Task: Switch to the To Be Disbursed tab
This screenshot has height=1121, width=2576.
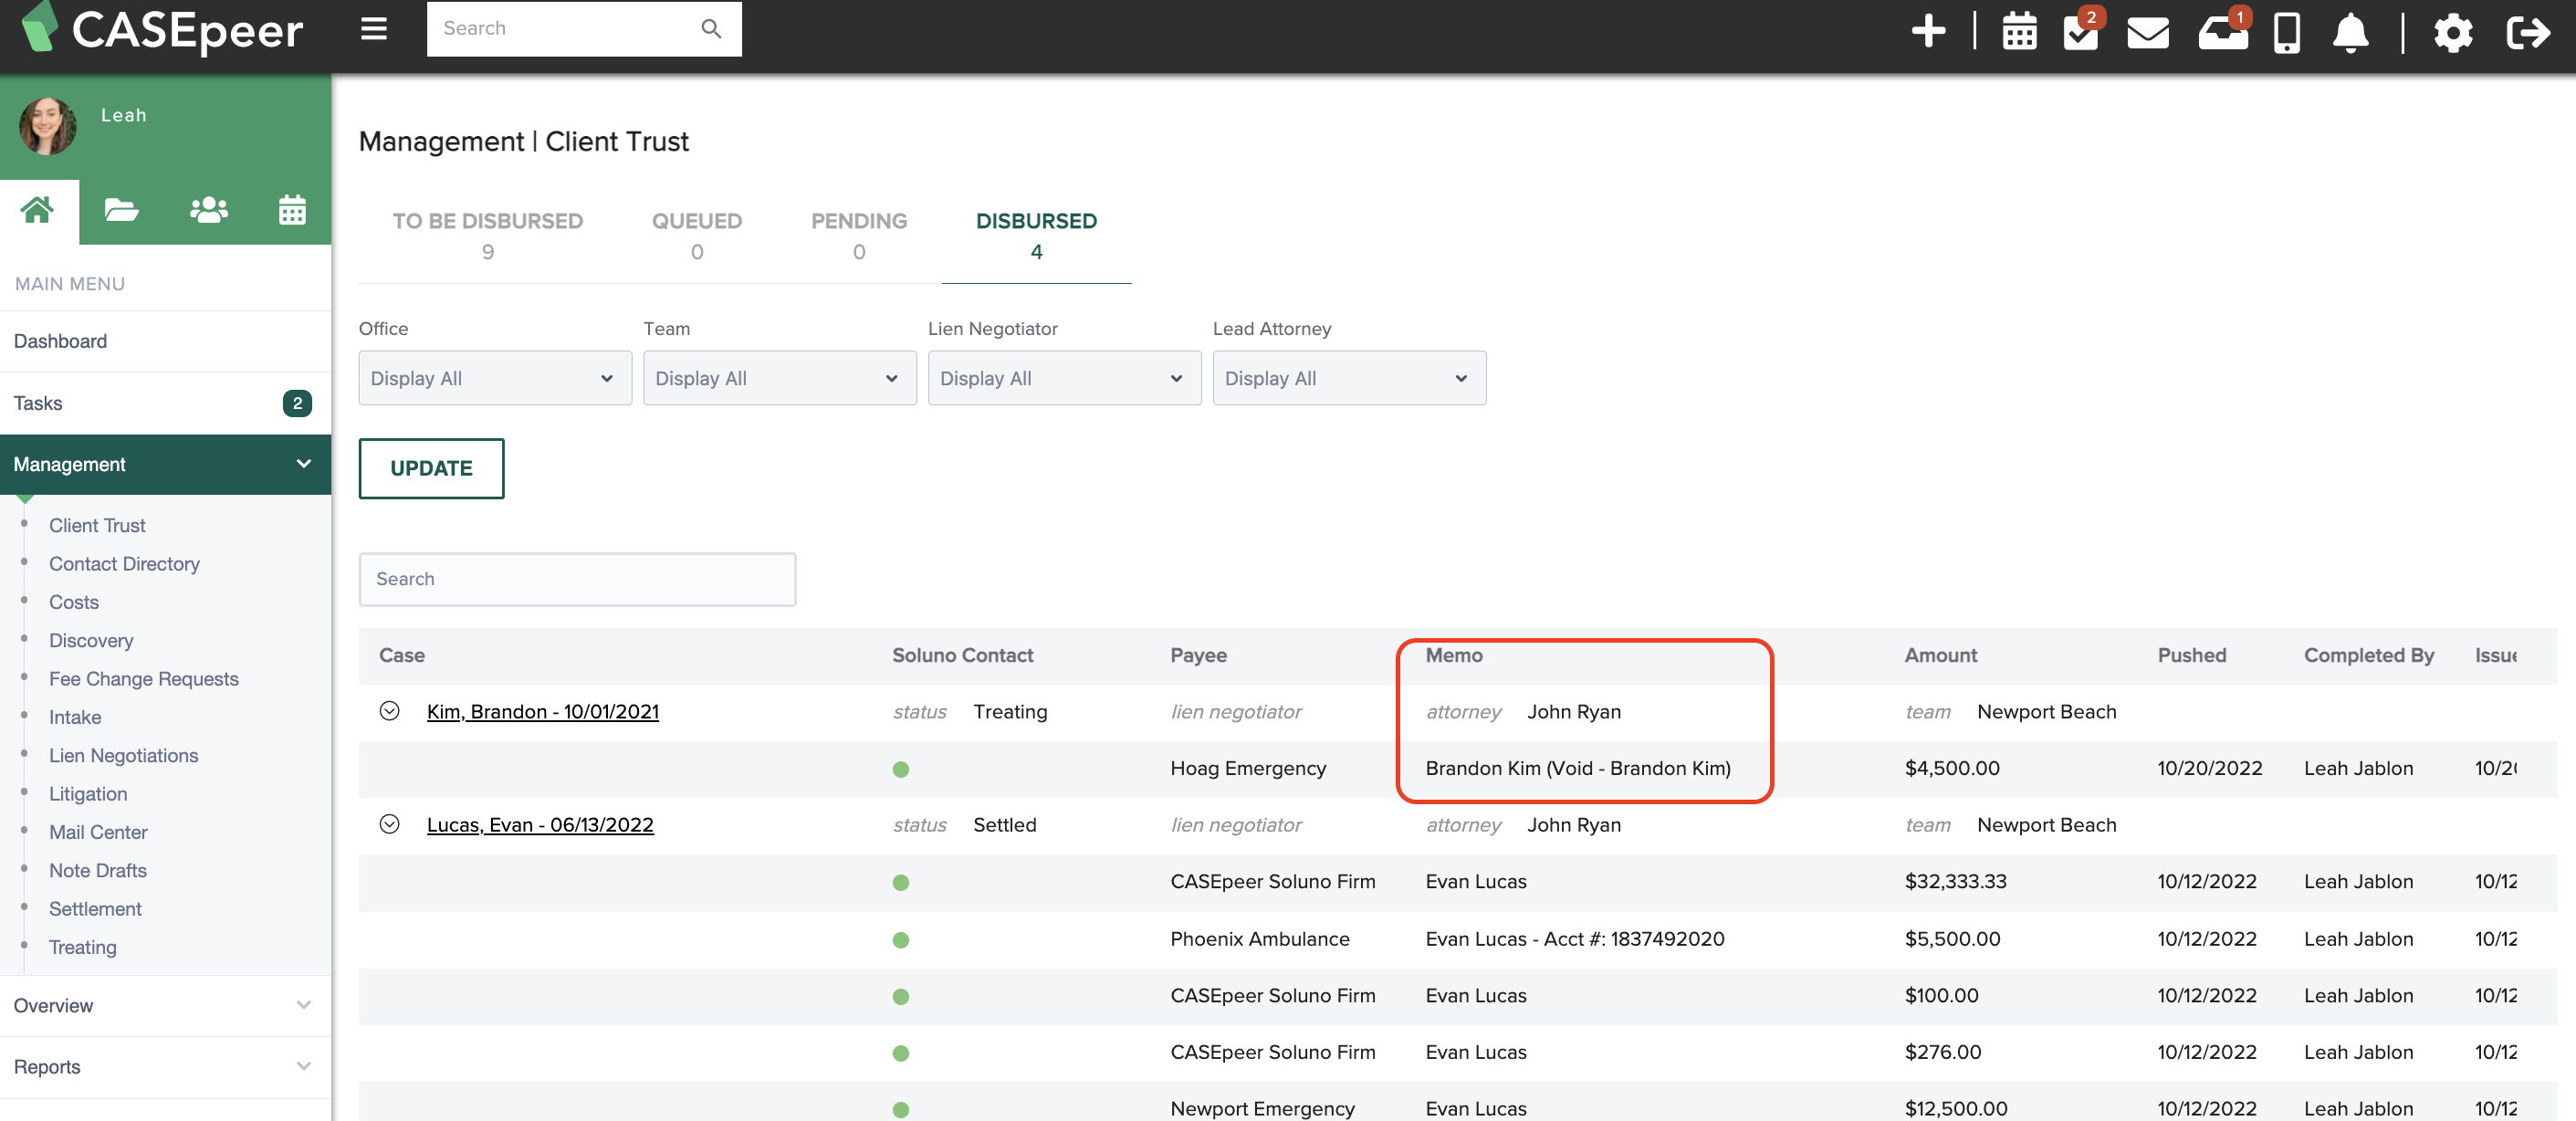Action: [487, 236]
